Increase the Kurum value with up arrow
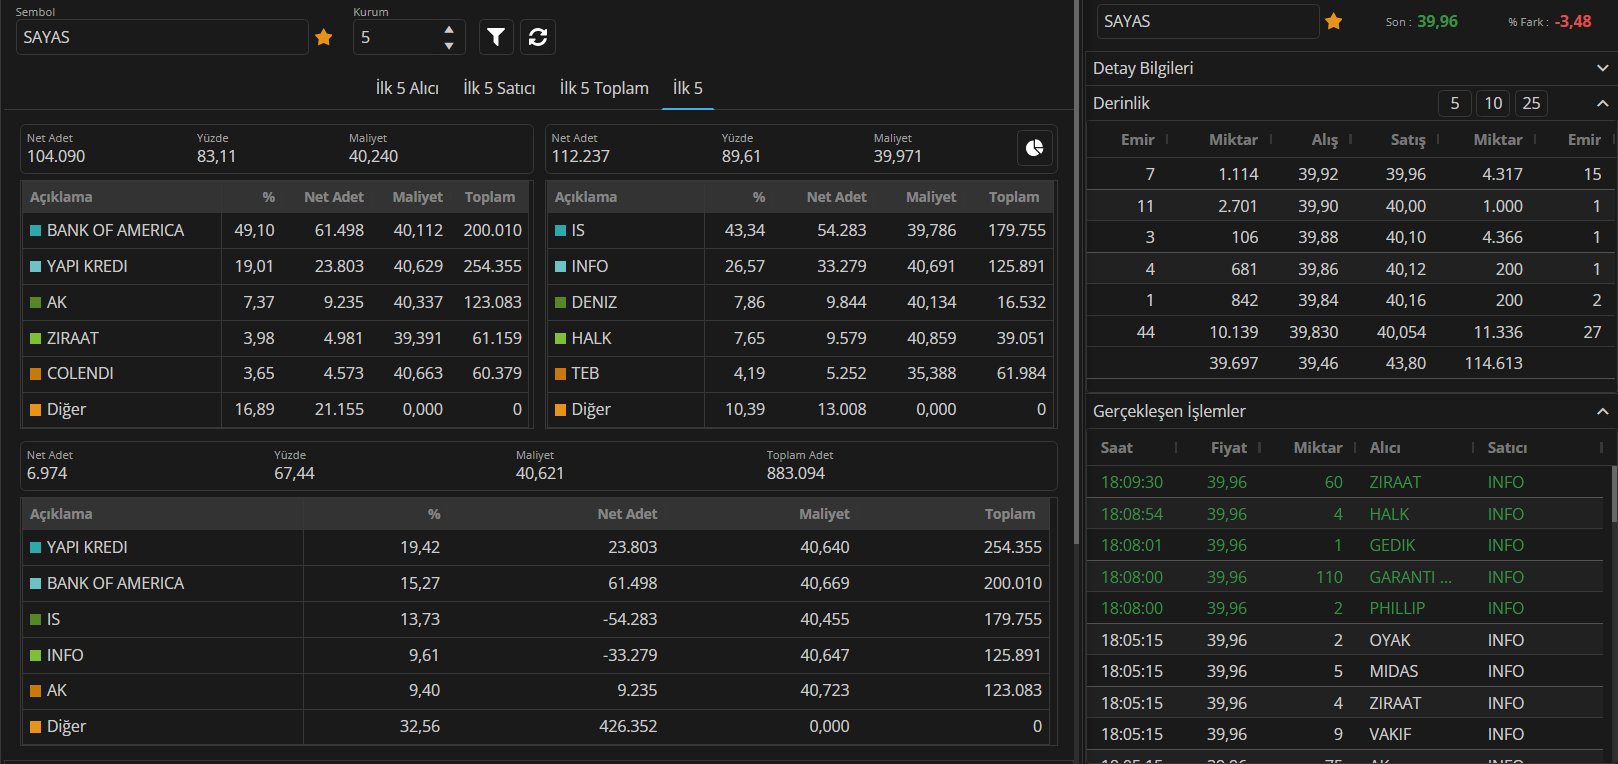The width and height of the screenshot is (1618, 764). click(x=449, y=30)
